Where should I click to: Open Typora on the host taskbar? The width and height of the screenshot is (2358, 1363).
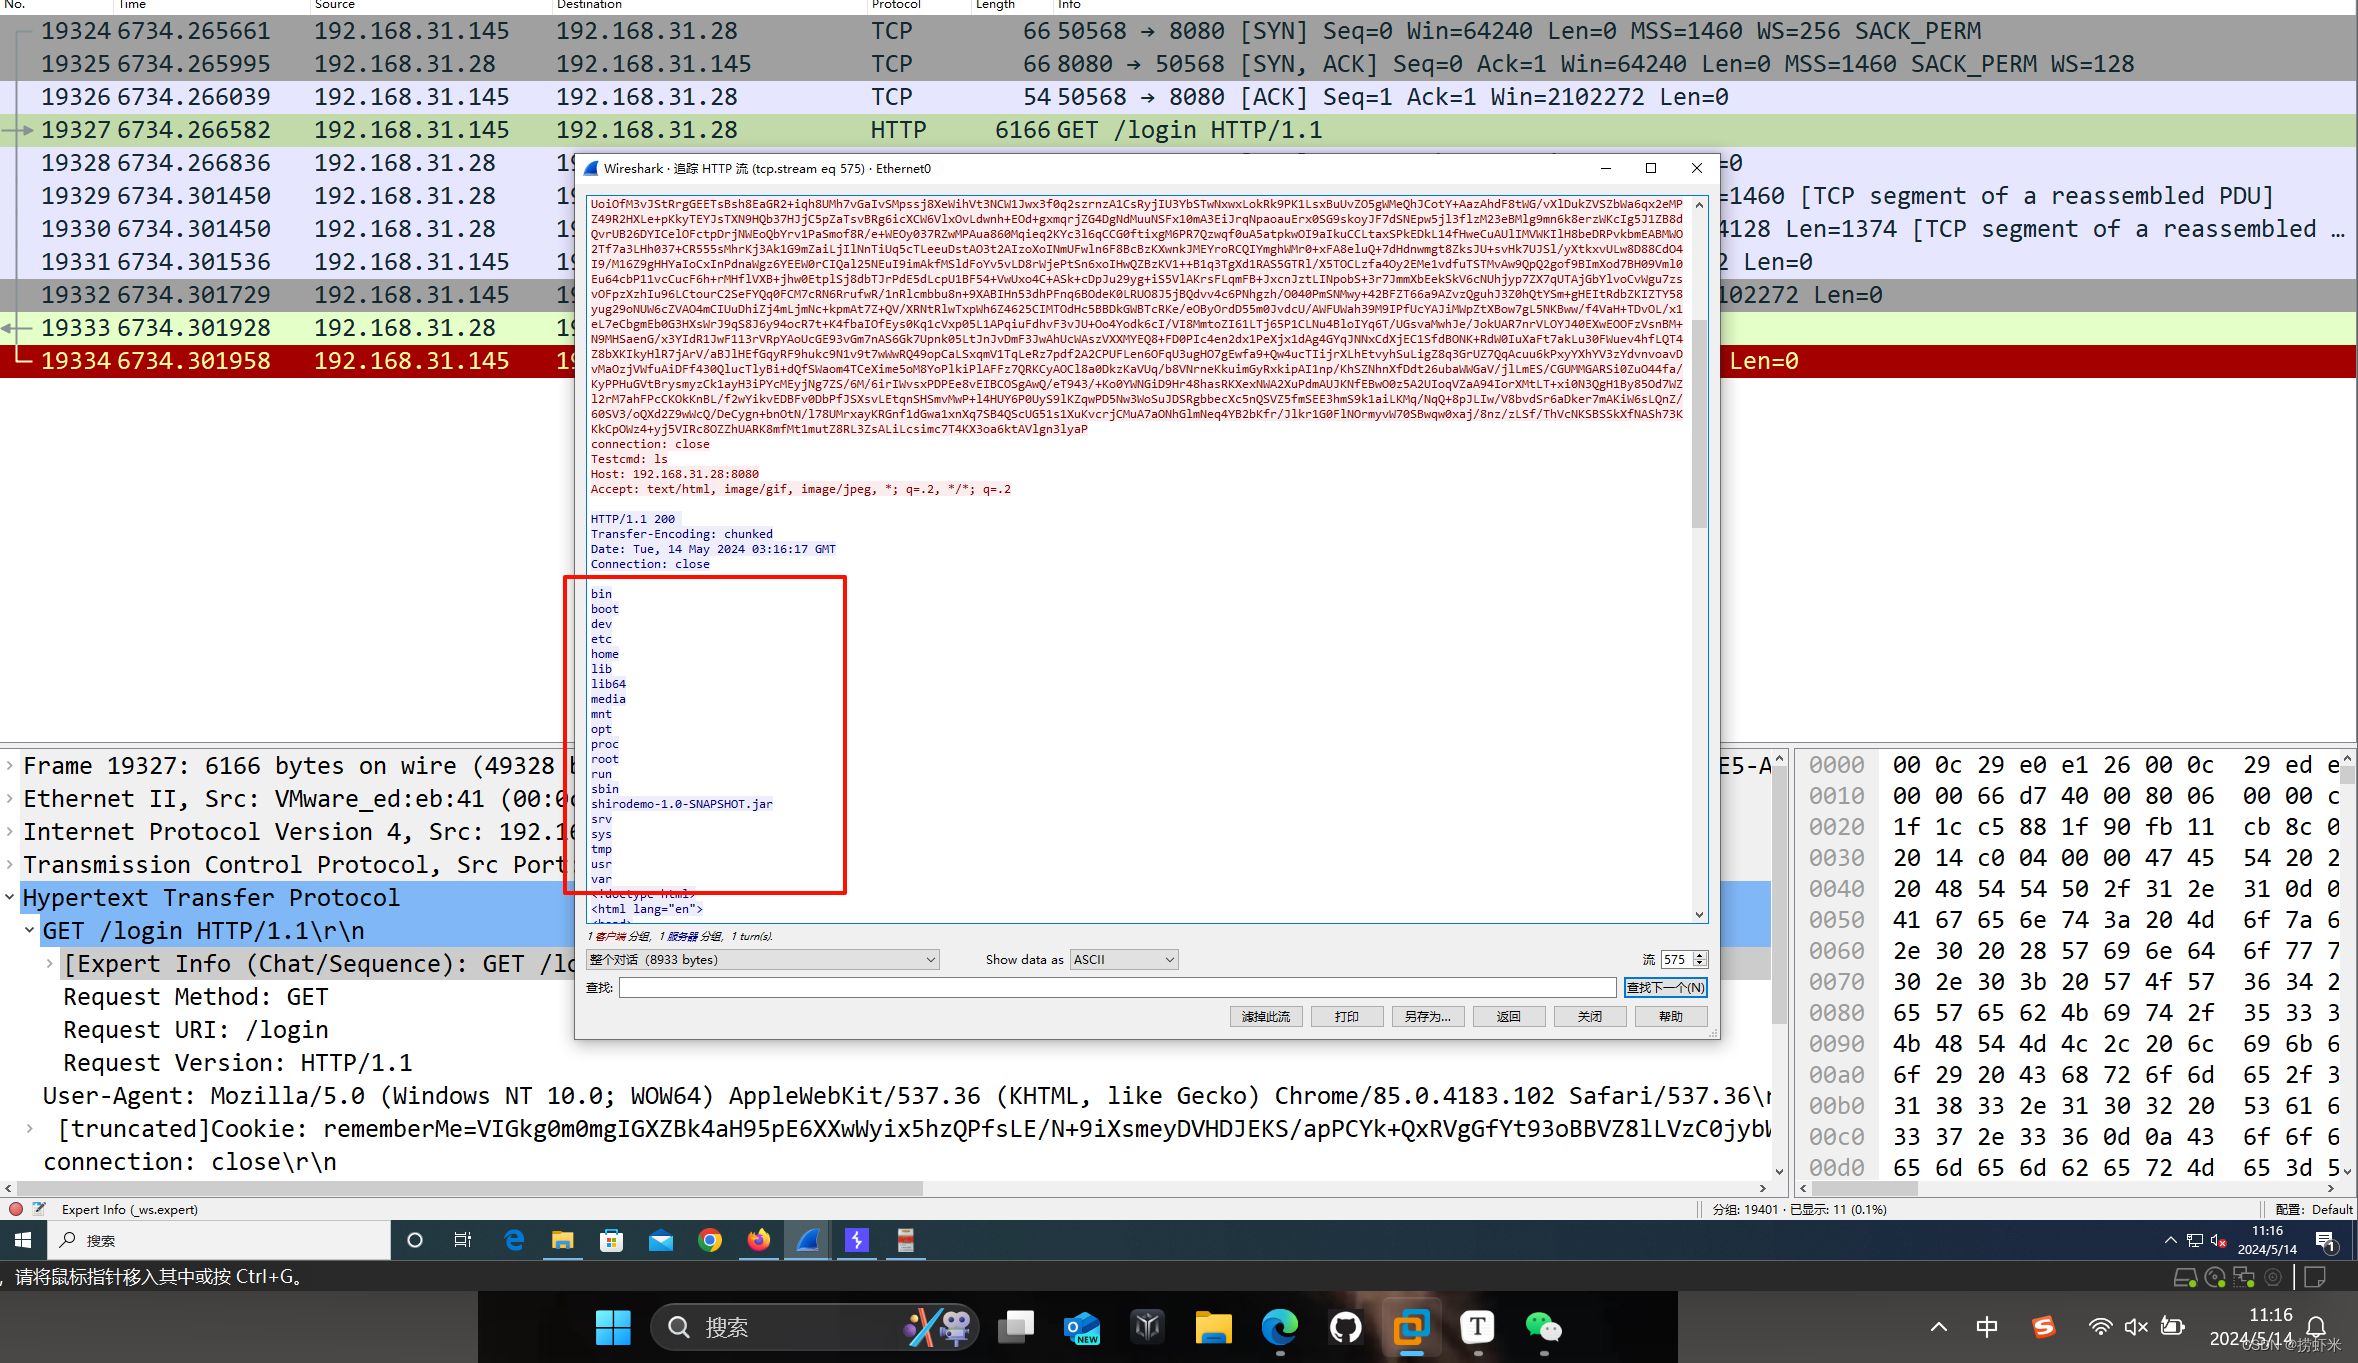tap(1477, 1327)
